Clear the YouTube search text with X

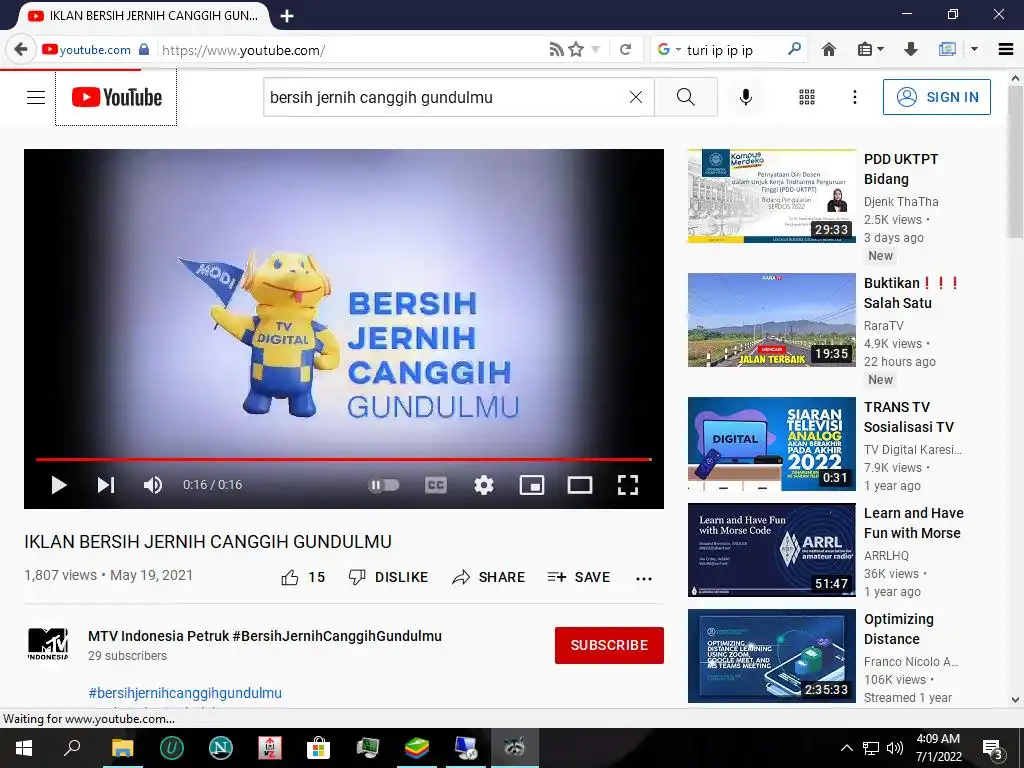tap(635, 97)
